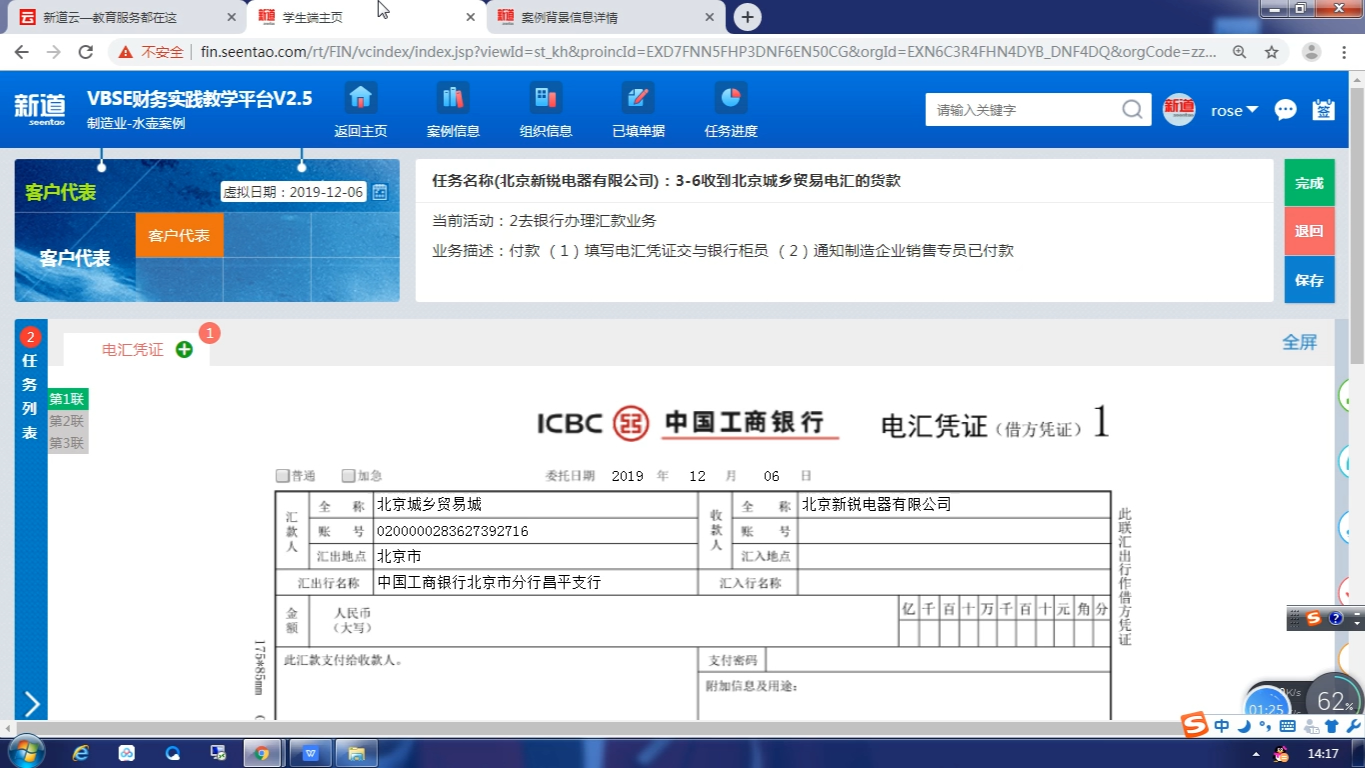Open Chrome taskbar icon
The width and height of the screenshot is (1365, 768).
pos(261,753)
